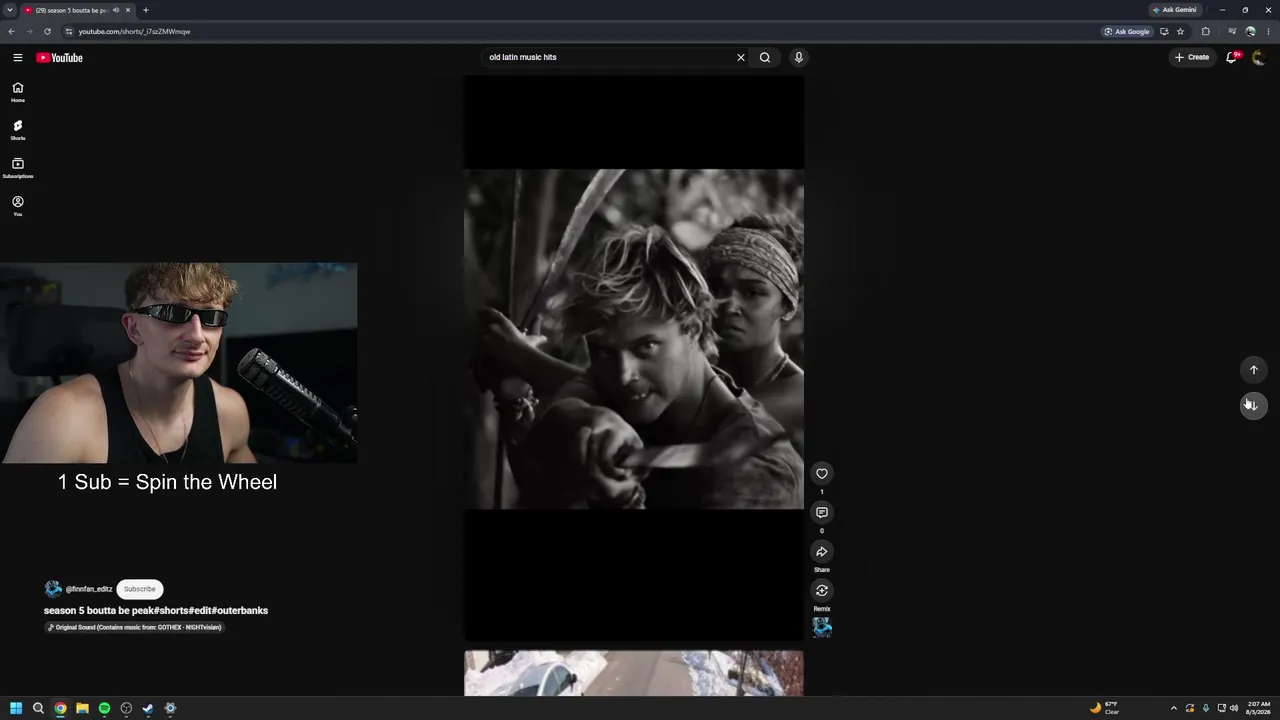Open the taskbar clock showing 2:07 AM

click(1258, 708)
